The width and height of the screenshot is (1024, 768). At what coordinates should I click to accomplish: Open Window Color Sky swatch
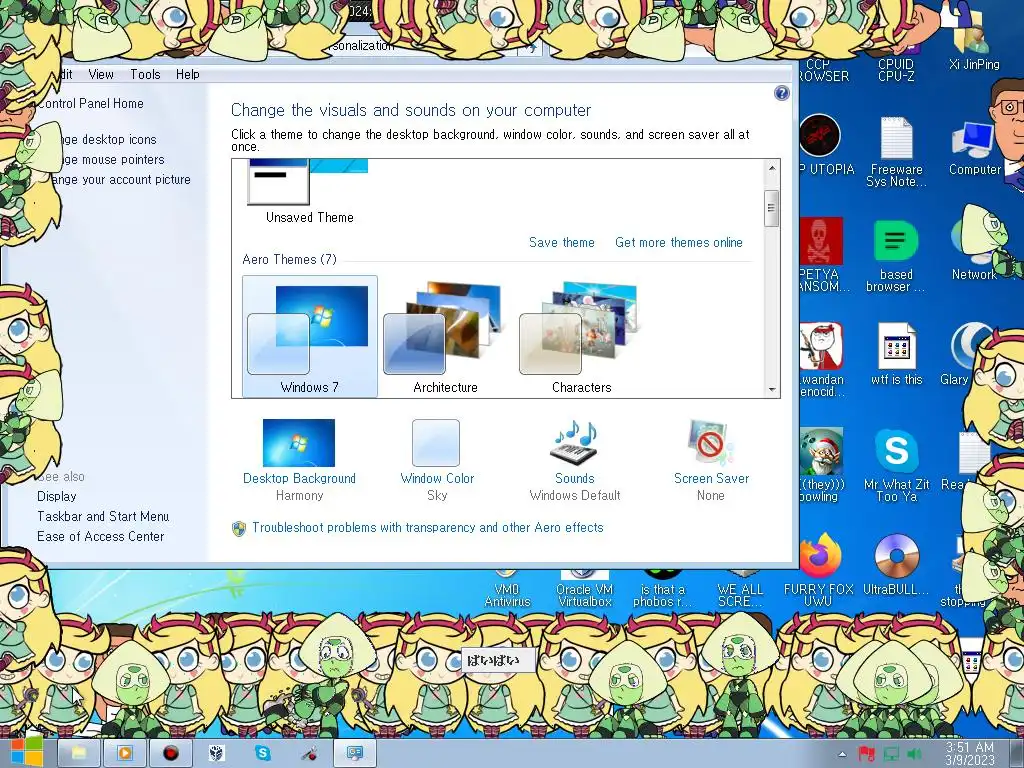[x=436, y=443]
